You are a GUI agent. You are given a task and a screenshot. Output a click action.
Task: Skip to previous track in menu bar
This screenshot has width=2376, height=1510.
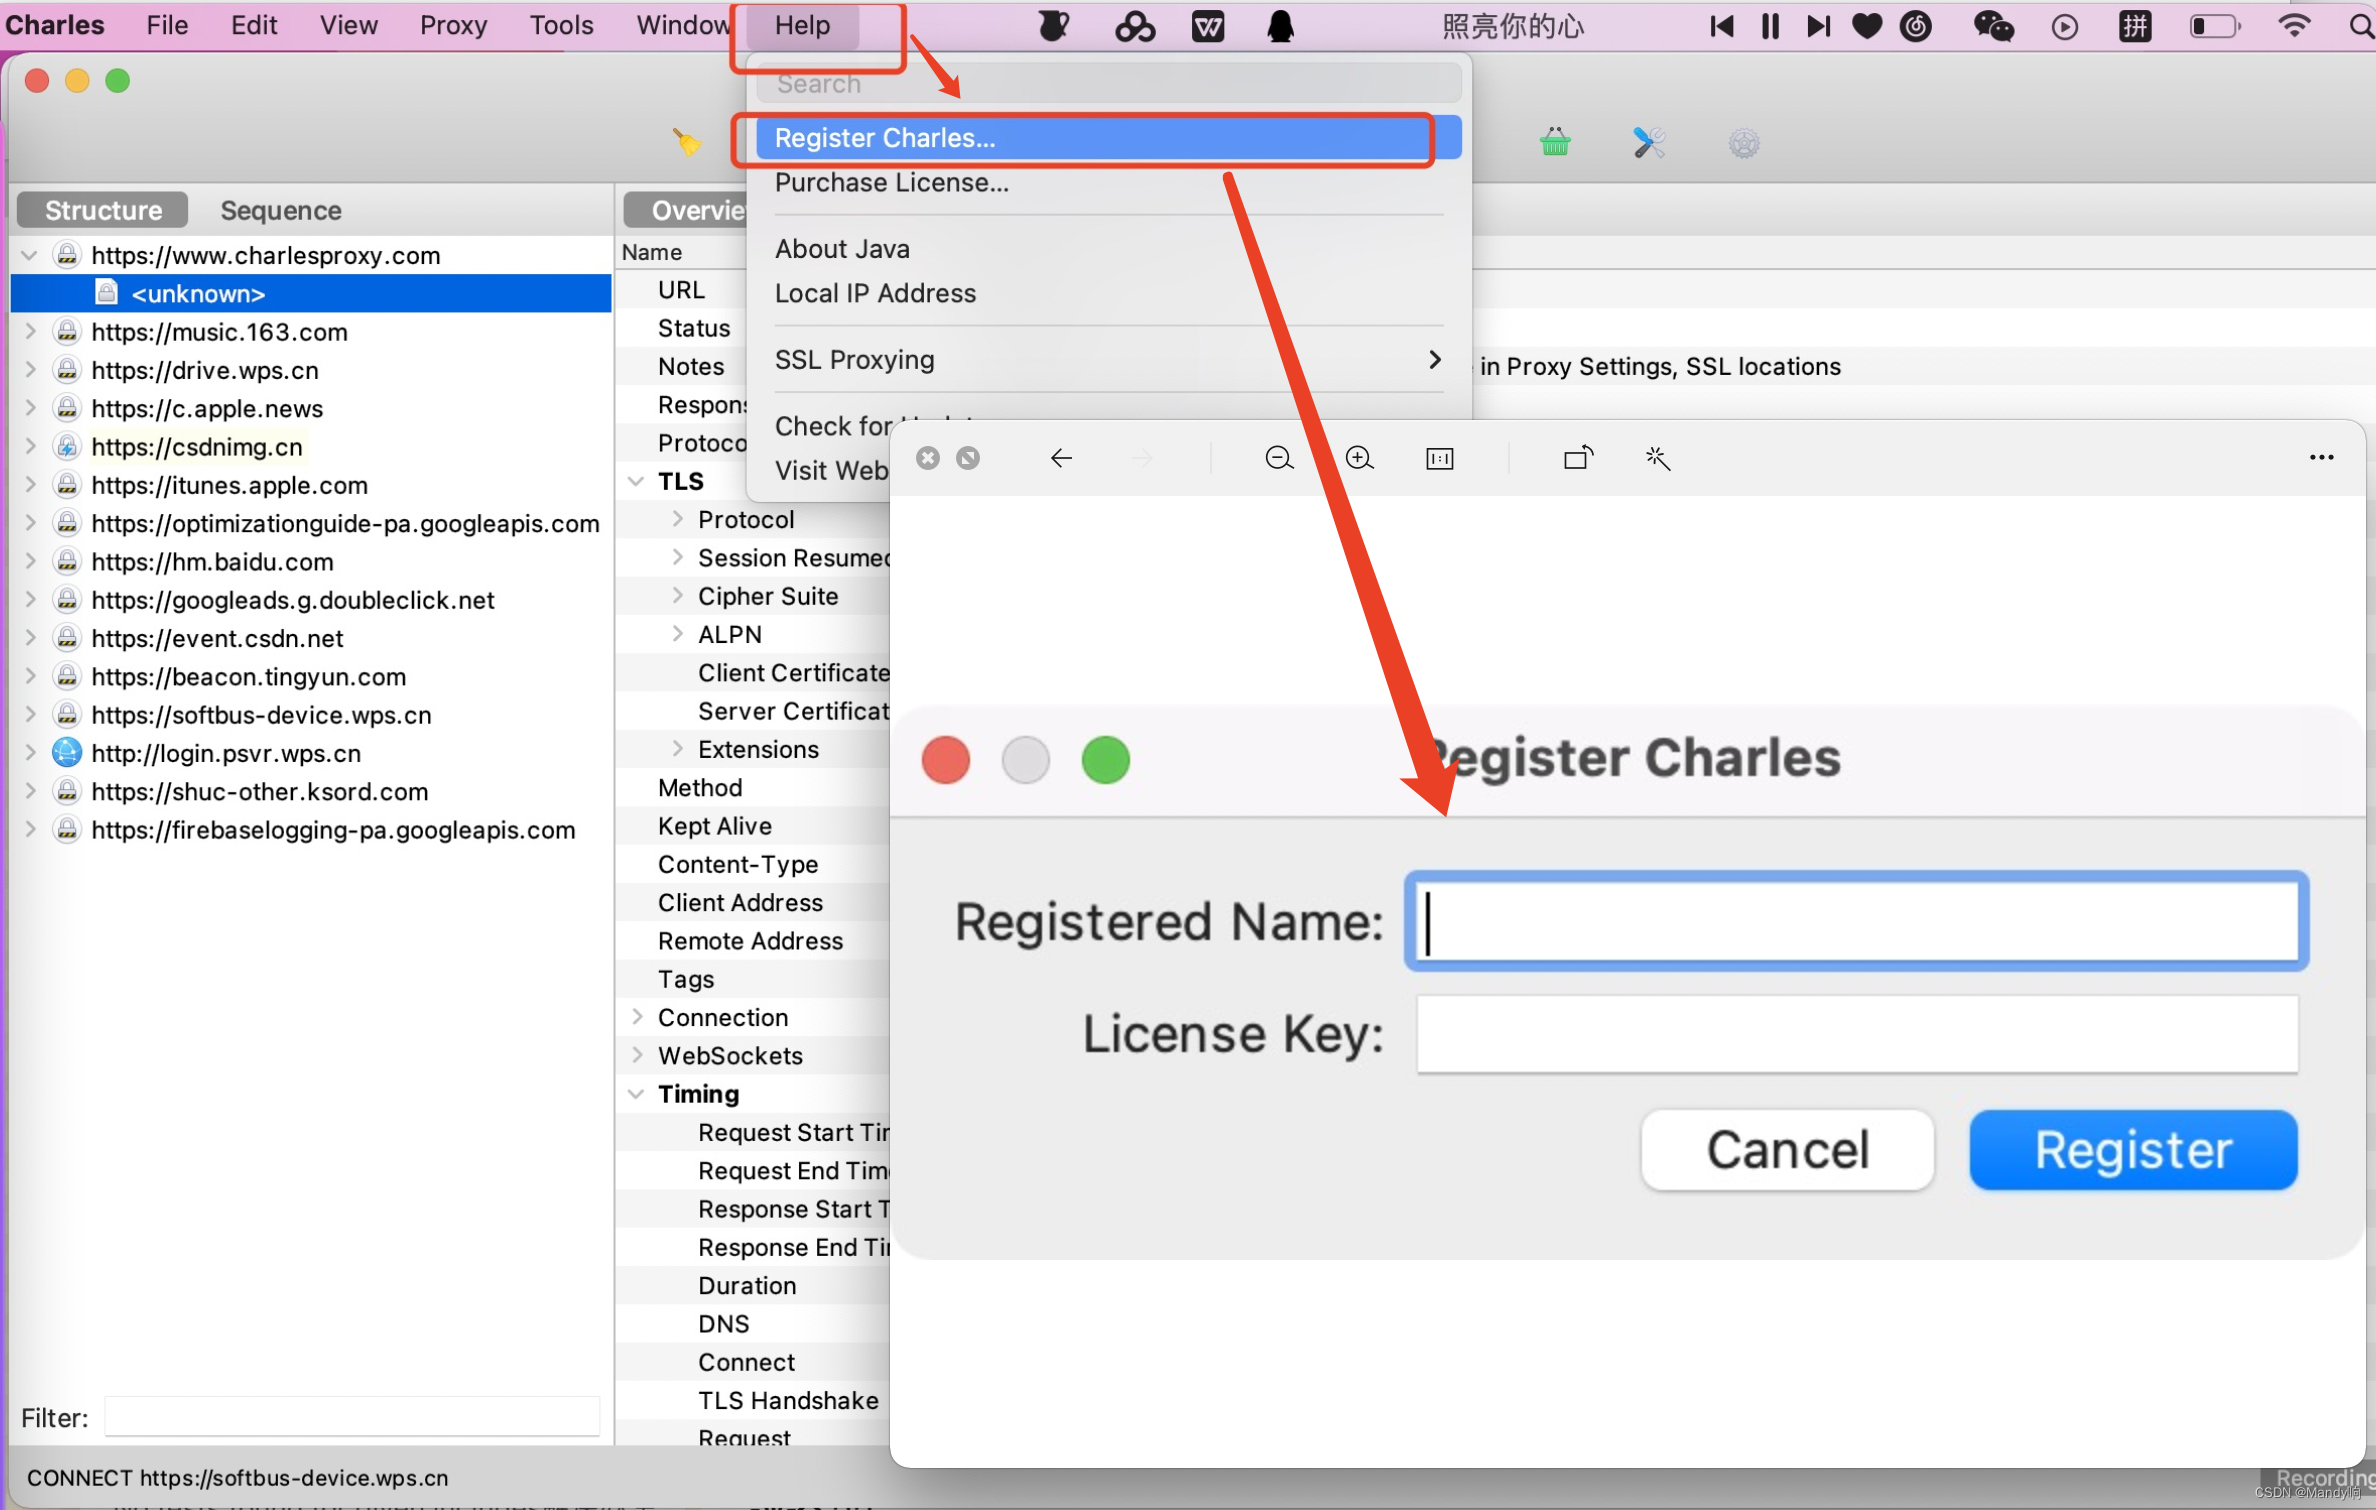click(1722, 26)
